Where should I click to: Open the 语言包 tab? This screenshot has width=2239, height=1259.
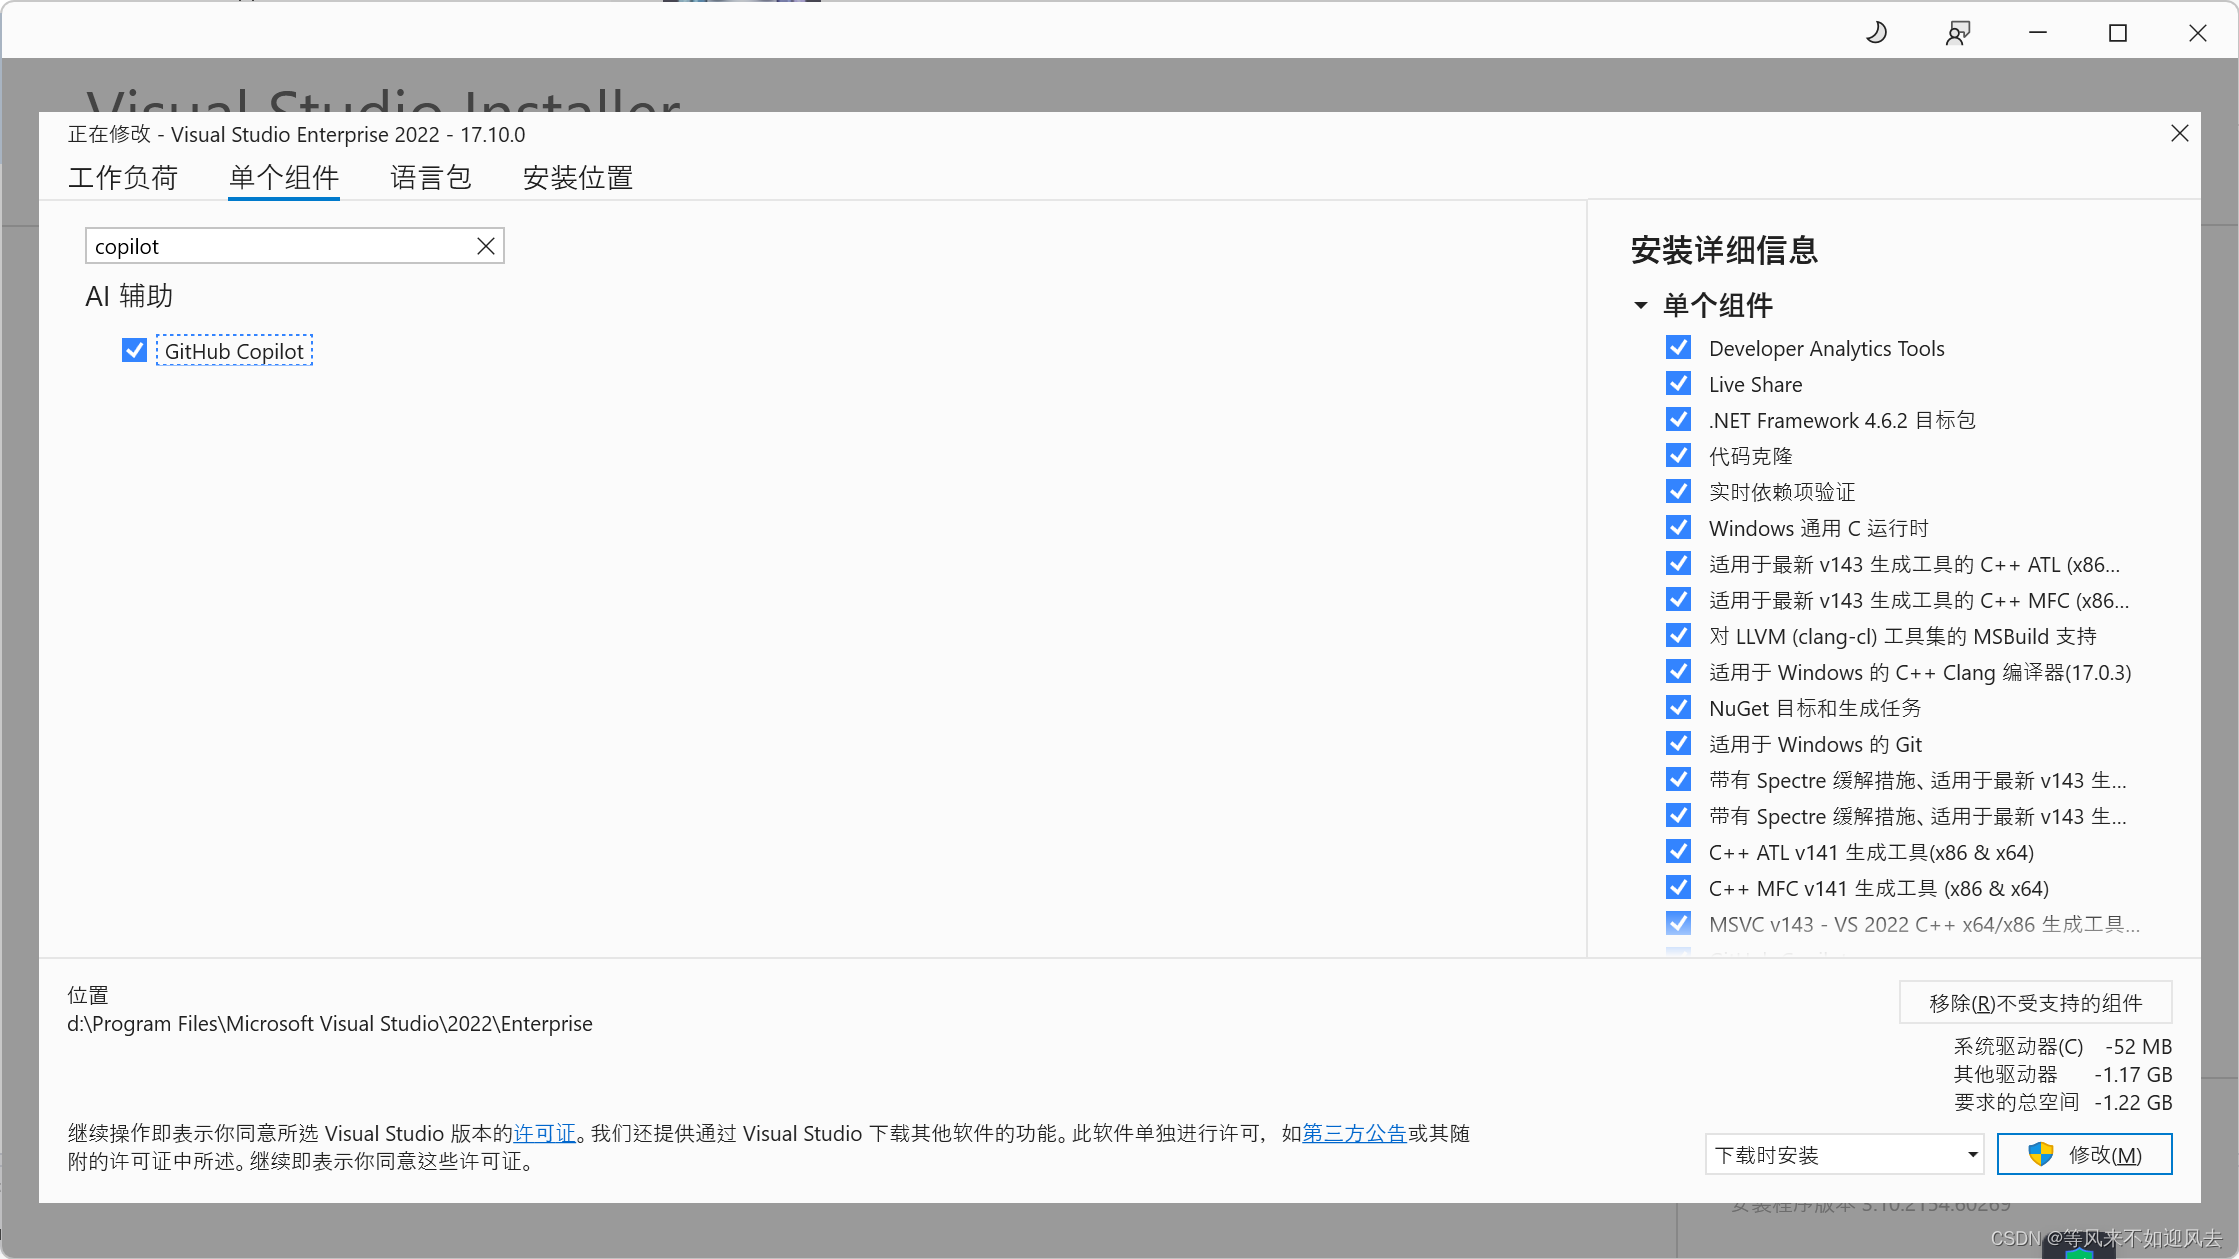coord(431,178)
